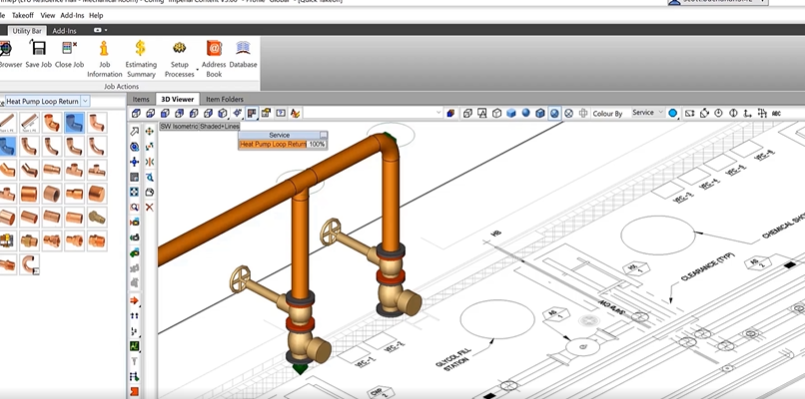Screen dimensions: 805x399
Task: Select the red X delete tool in the viewer sidebar
Action: (149, 207)
